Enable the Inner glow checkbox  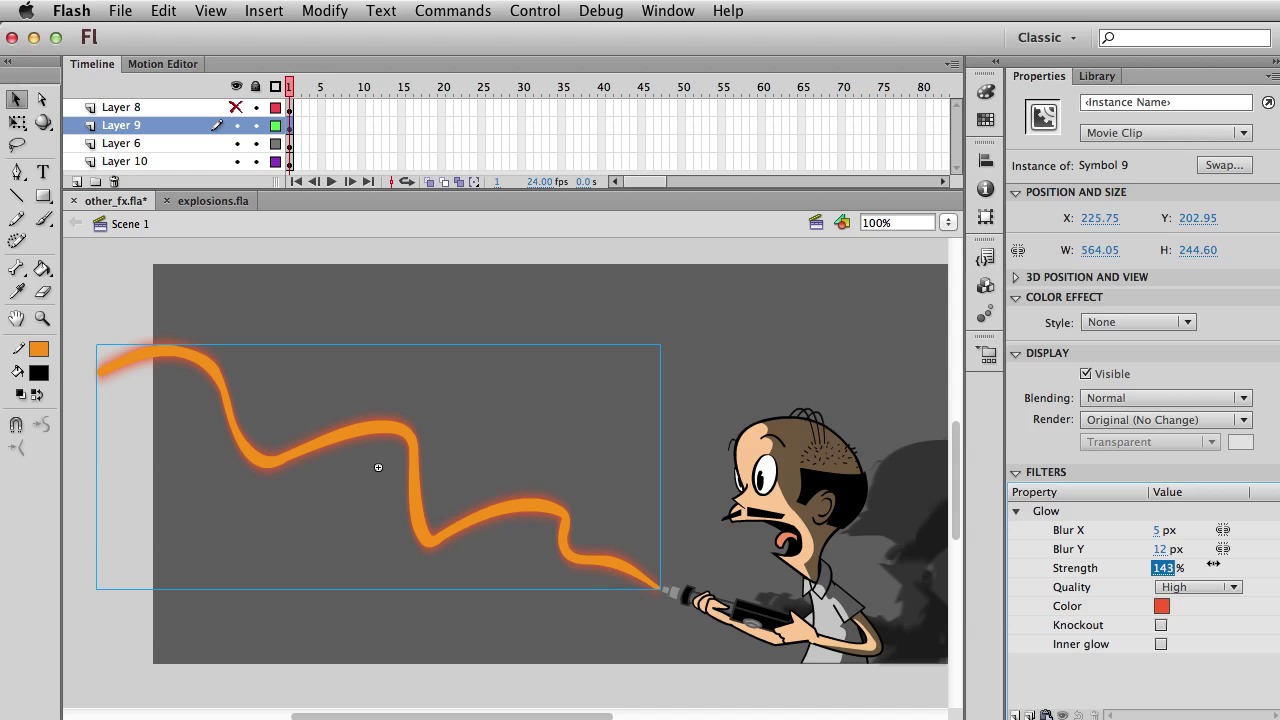[x=1161, y=644]
